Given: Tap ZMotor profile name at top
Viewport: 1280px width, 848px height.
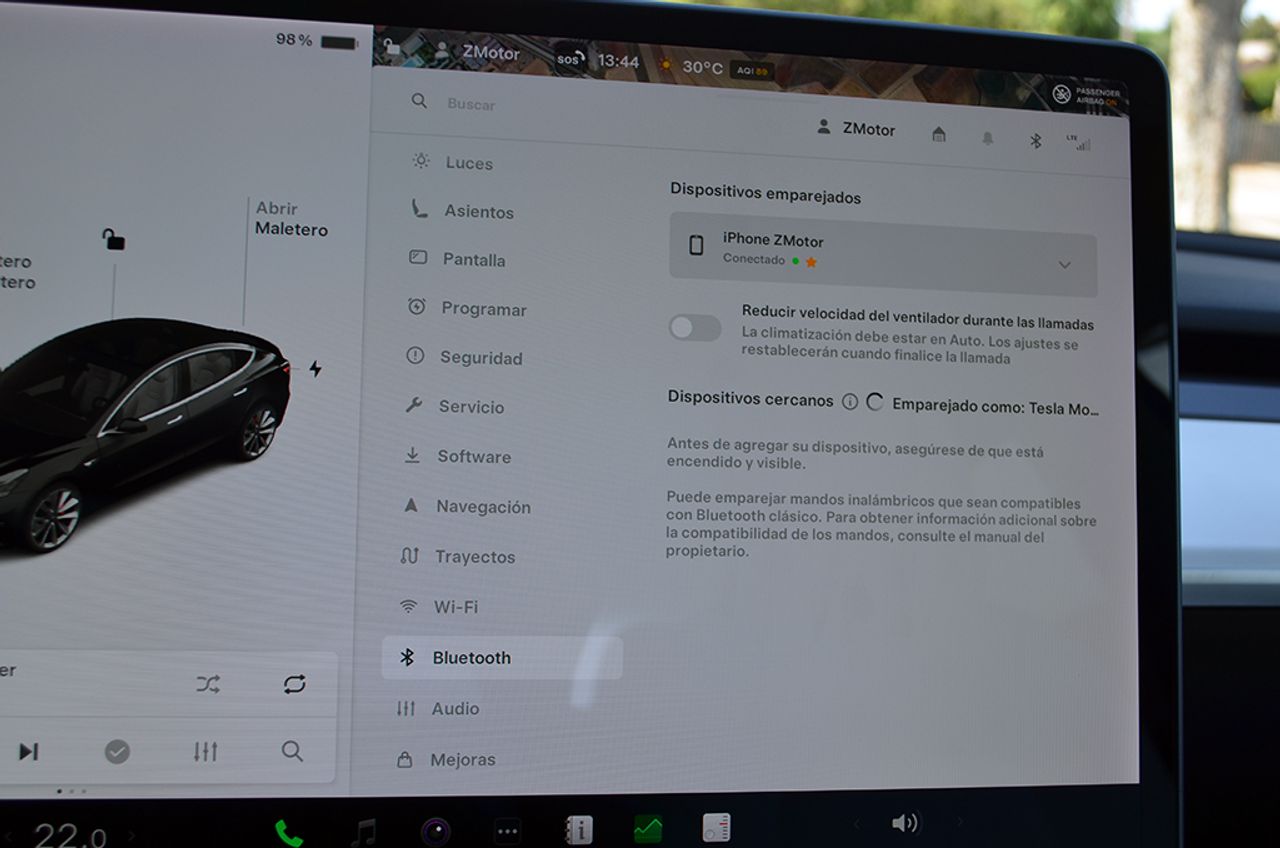Looking at the screenshot, I should (x=864, y=130).
